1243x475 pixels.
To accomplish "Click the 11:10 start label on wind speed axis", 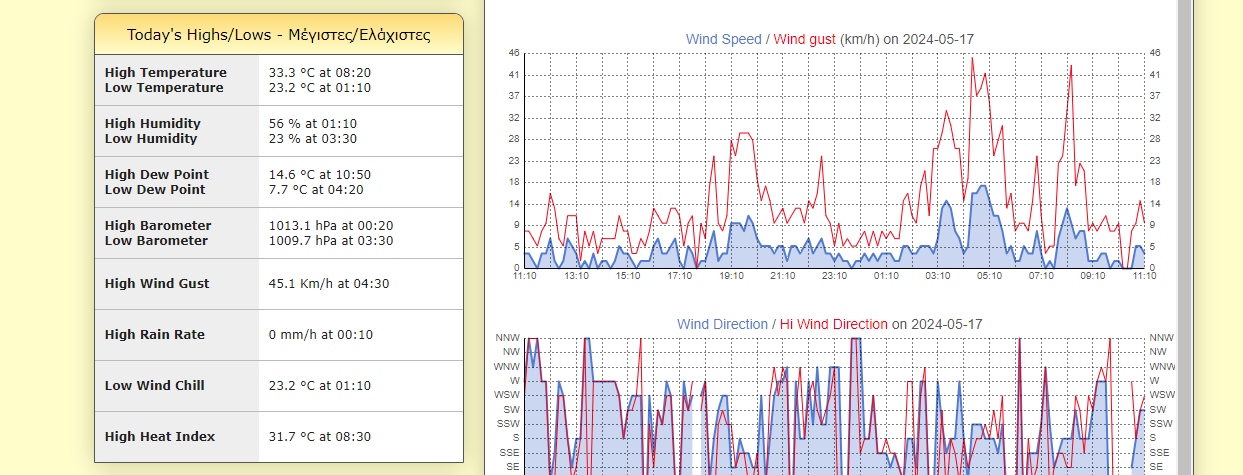I will point(523,276).
